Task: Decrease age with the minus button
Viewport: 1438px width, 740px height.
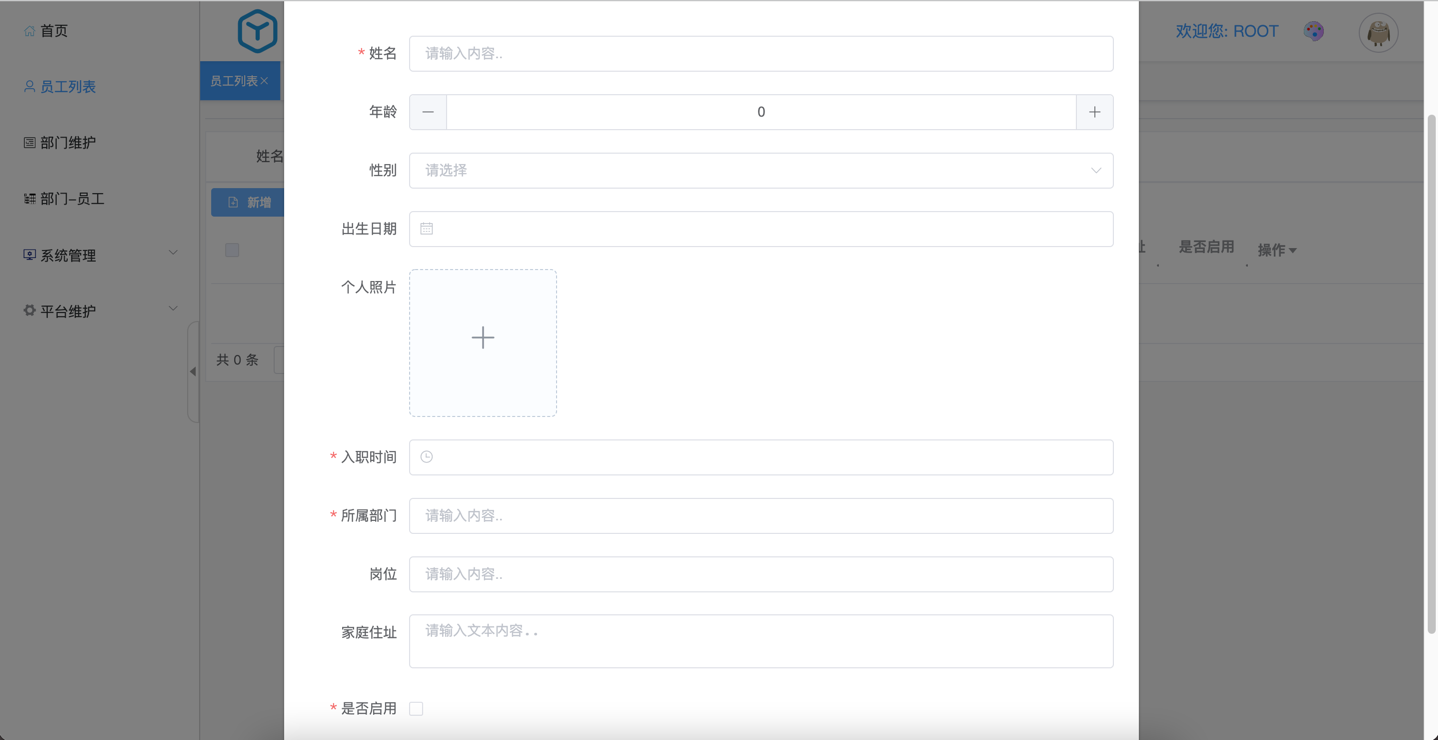Action: pos(428,112)
